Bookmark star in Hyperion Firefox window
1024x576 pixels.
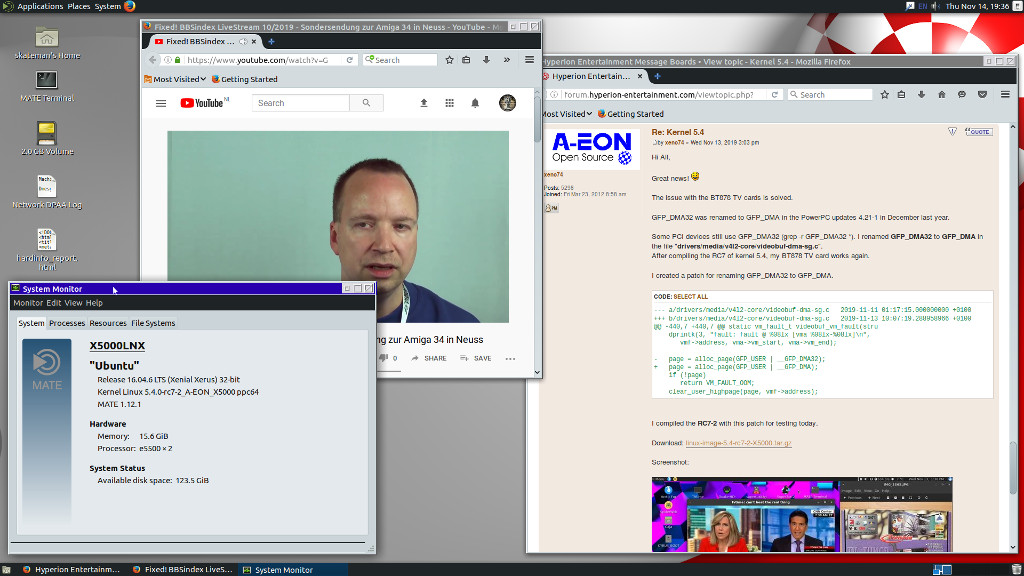click(x=884, y=94)
